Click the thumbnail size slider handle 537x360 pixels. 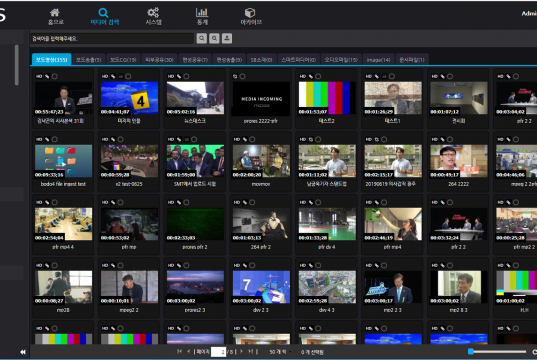(x=471, y=351)
